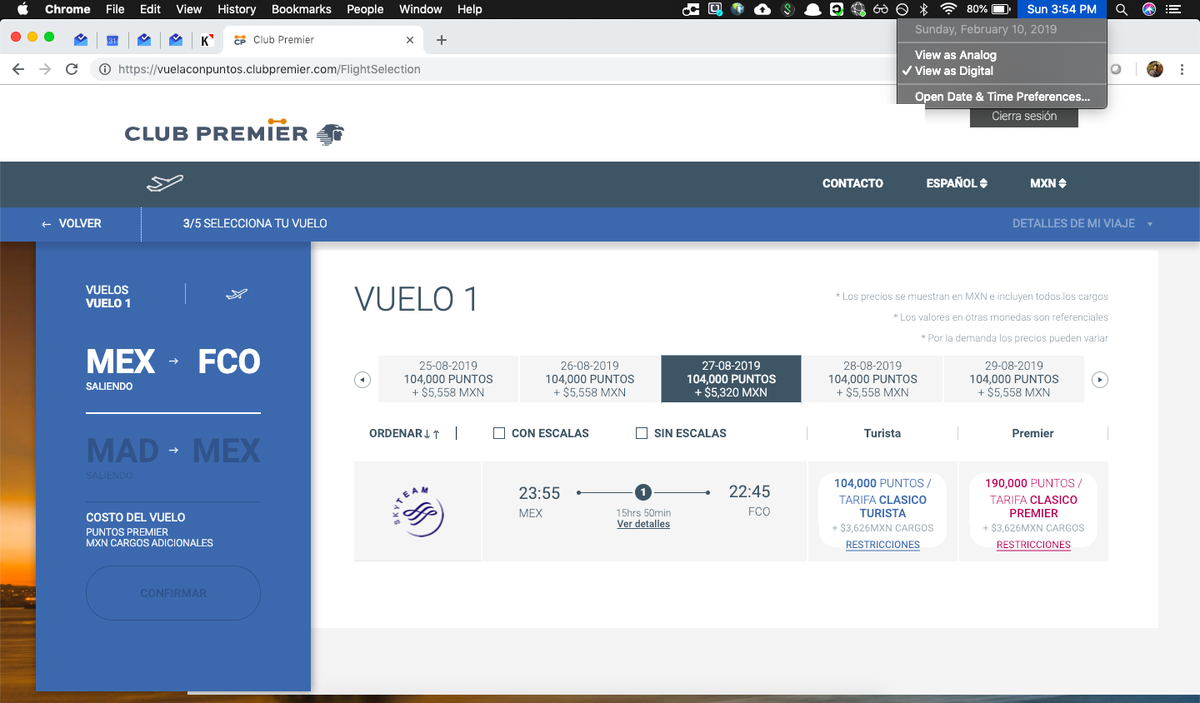Viewport: 1200px width, 703px height.
Task: Click the airplane icon beside VUELO 1
Action: [237, 294]
